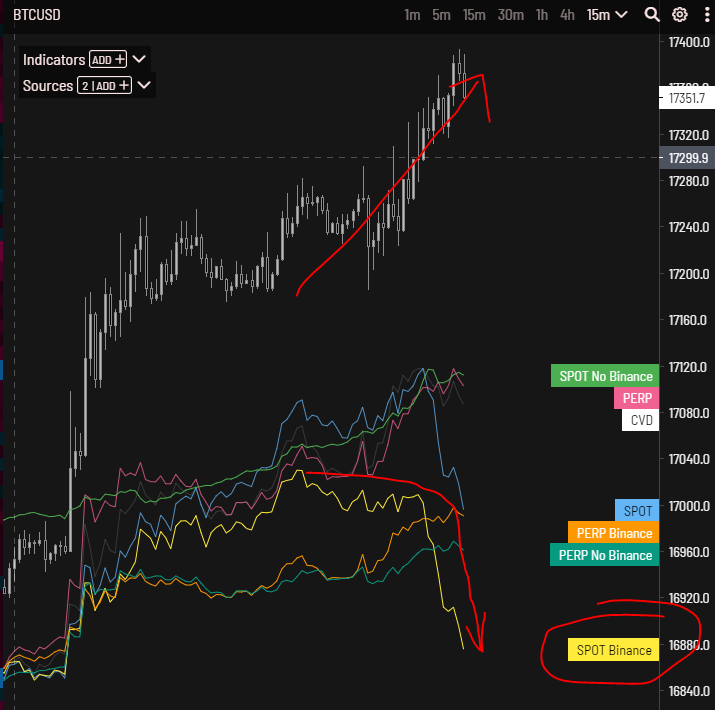Click the BTCUSD symbol title
This screenshot has height=710, width=715.
pyautogui.click(x=37, y=15)
